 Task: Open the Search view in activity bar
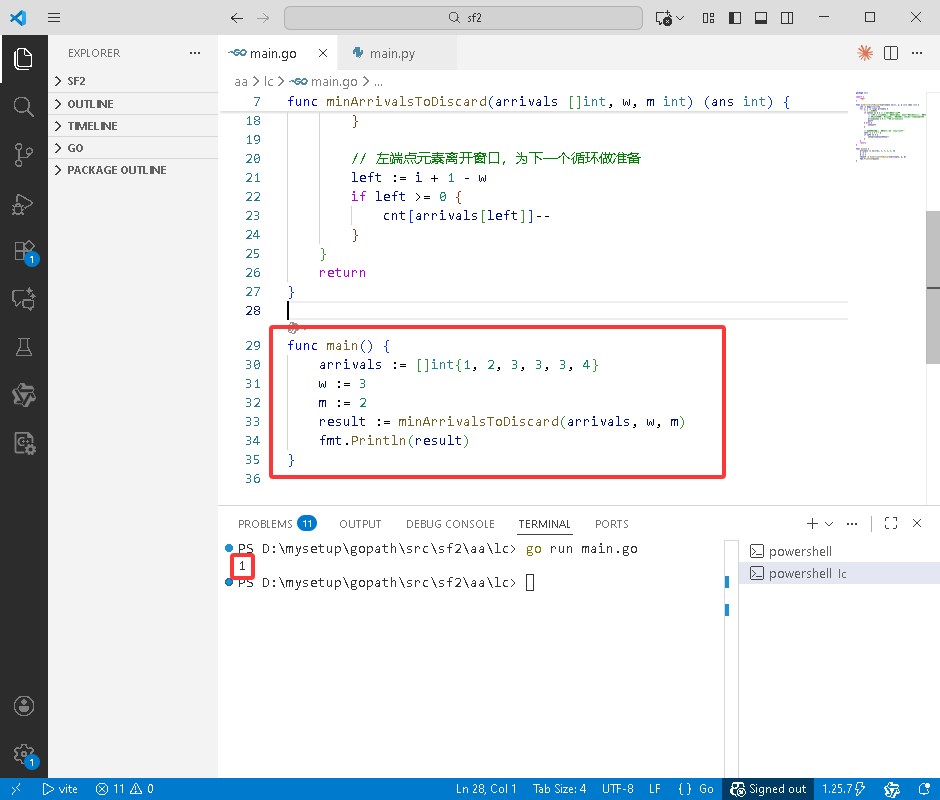tap(23, 107)
